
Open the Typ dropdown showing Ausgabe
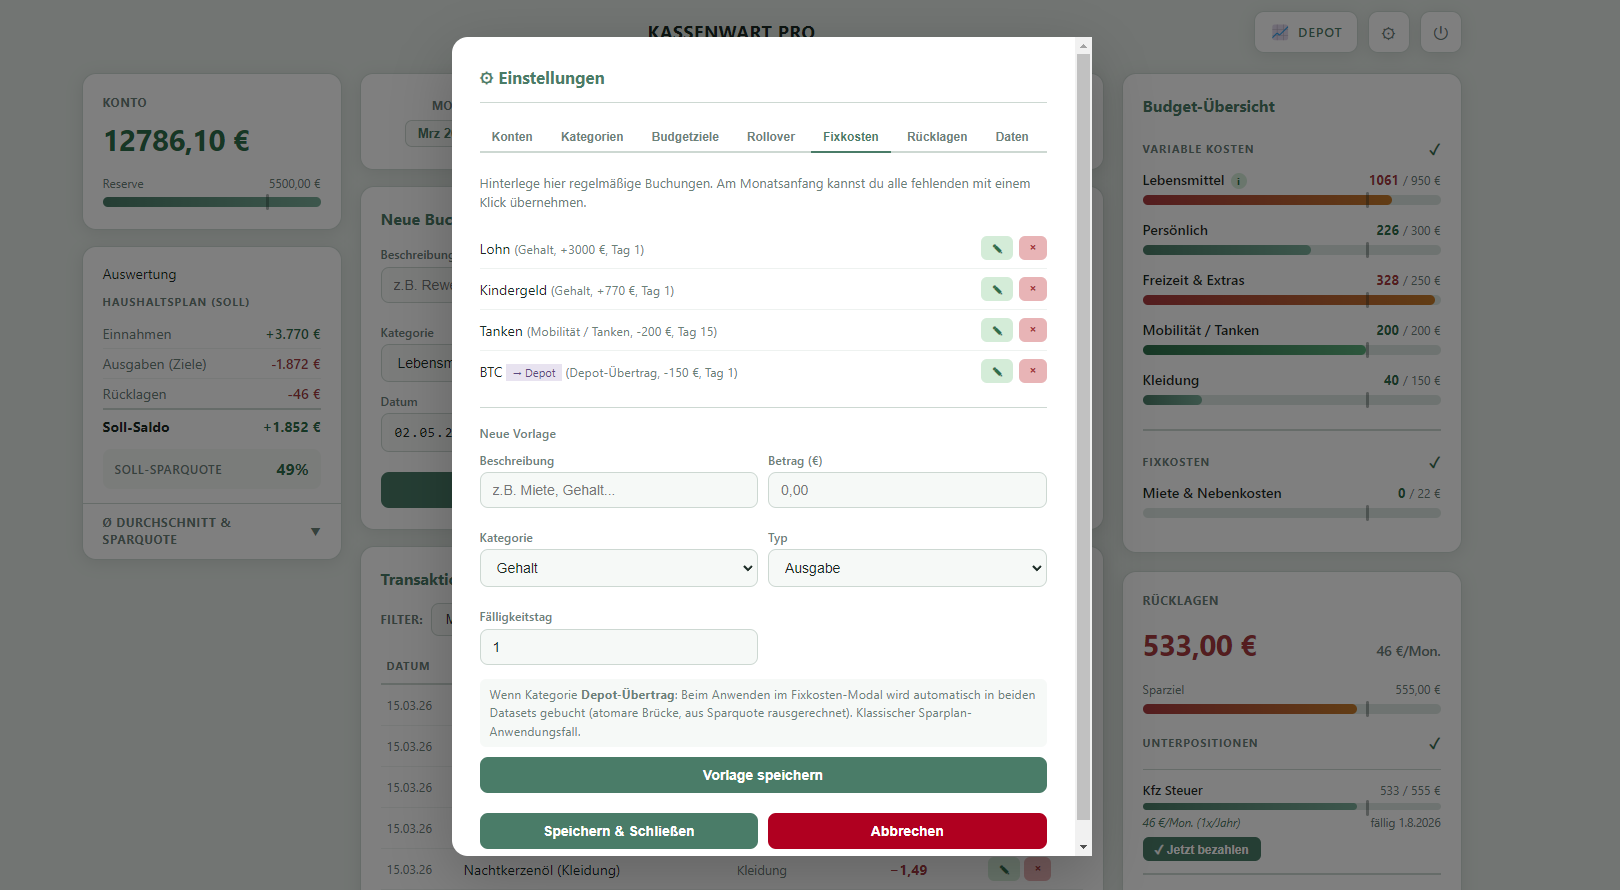pyautogui.click(x=907, y=568)
